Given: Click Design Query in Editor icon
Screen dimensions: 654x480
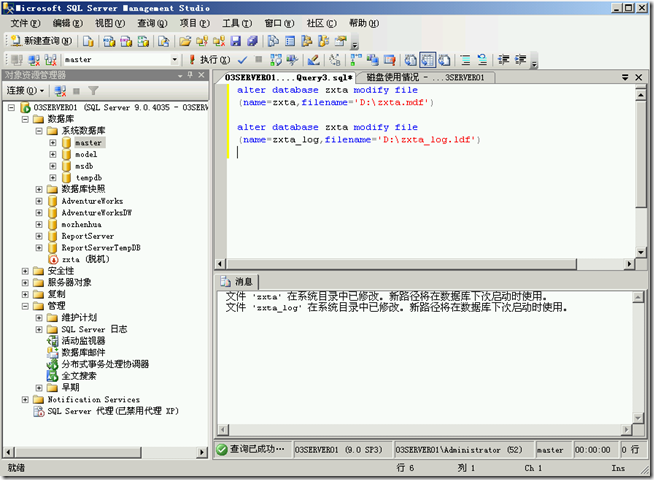Looking at the screenshot, I should pyautogui.click(x=314, y=60).
